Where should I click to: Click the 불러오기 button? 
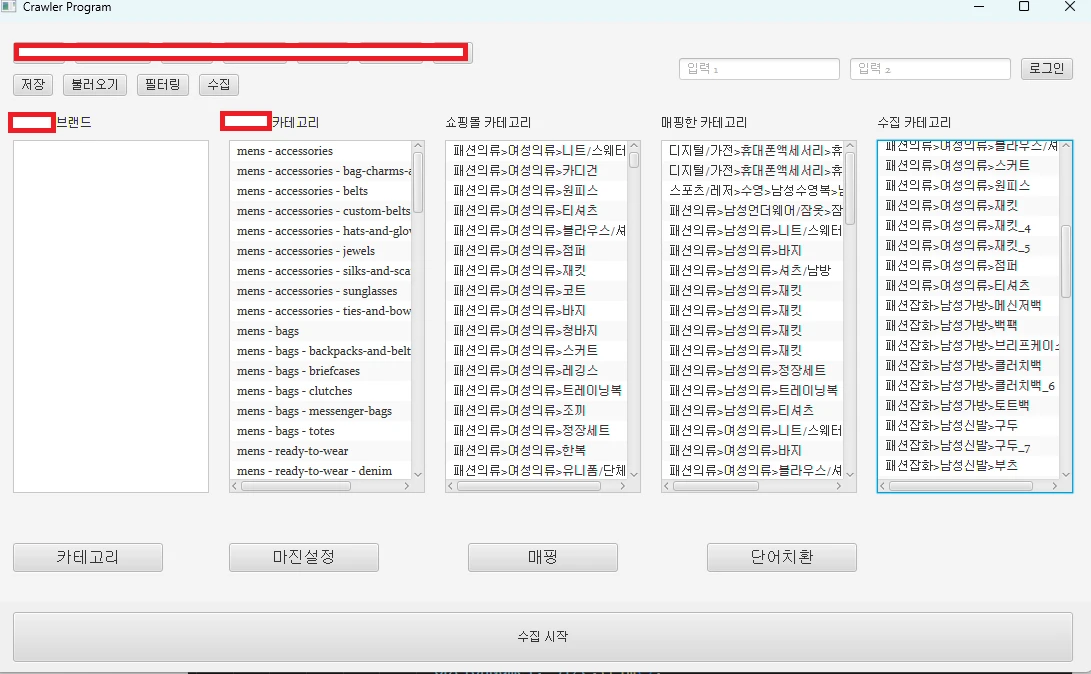[x=94, y=85]
